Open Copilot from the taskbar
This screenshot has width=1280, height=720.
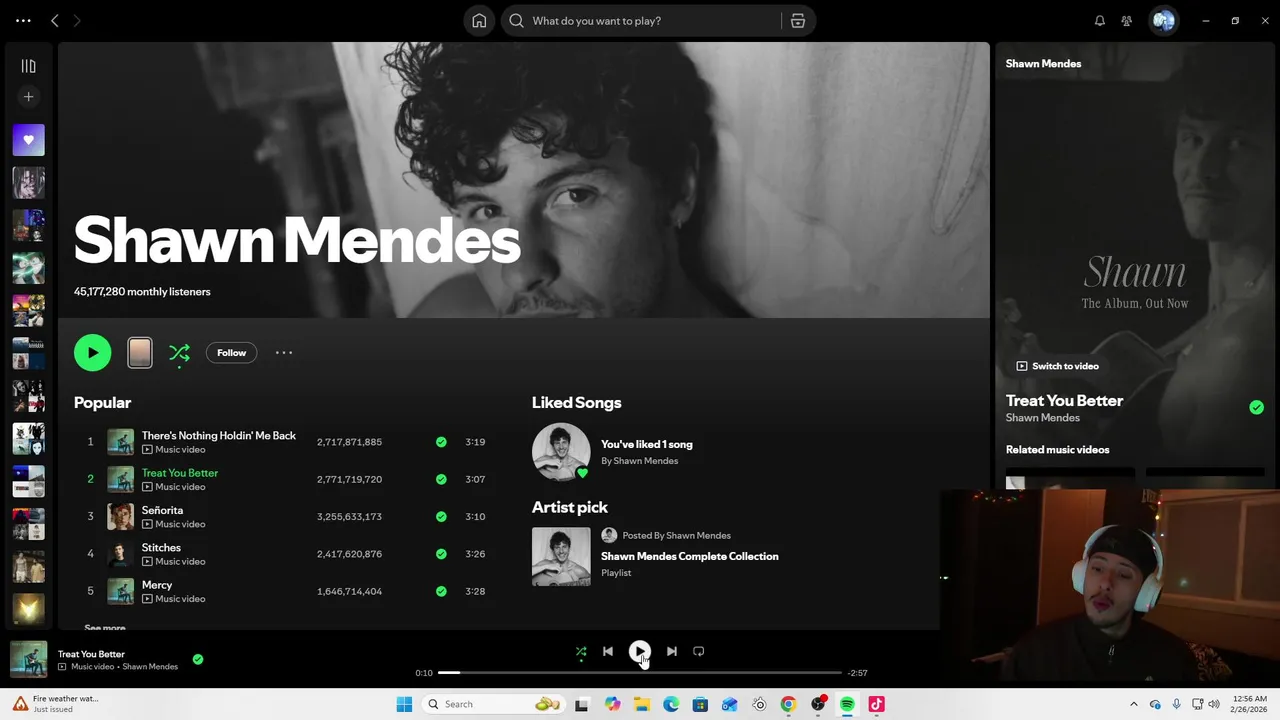point(612,704)
